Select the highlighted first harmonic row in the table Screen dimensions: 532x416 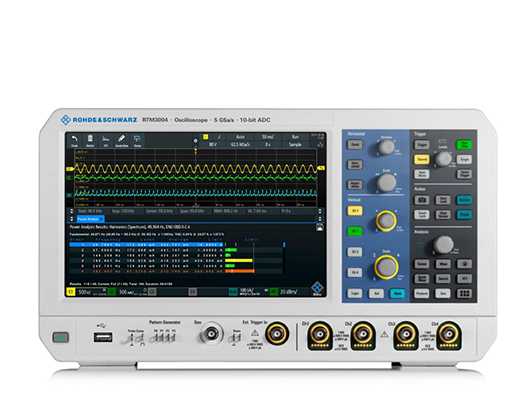(x=147, y=245)
